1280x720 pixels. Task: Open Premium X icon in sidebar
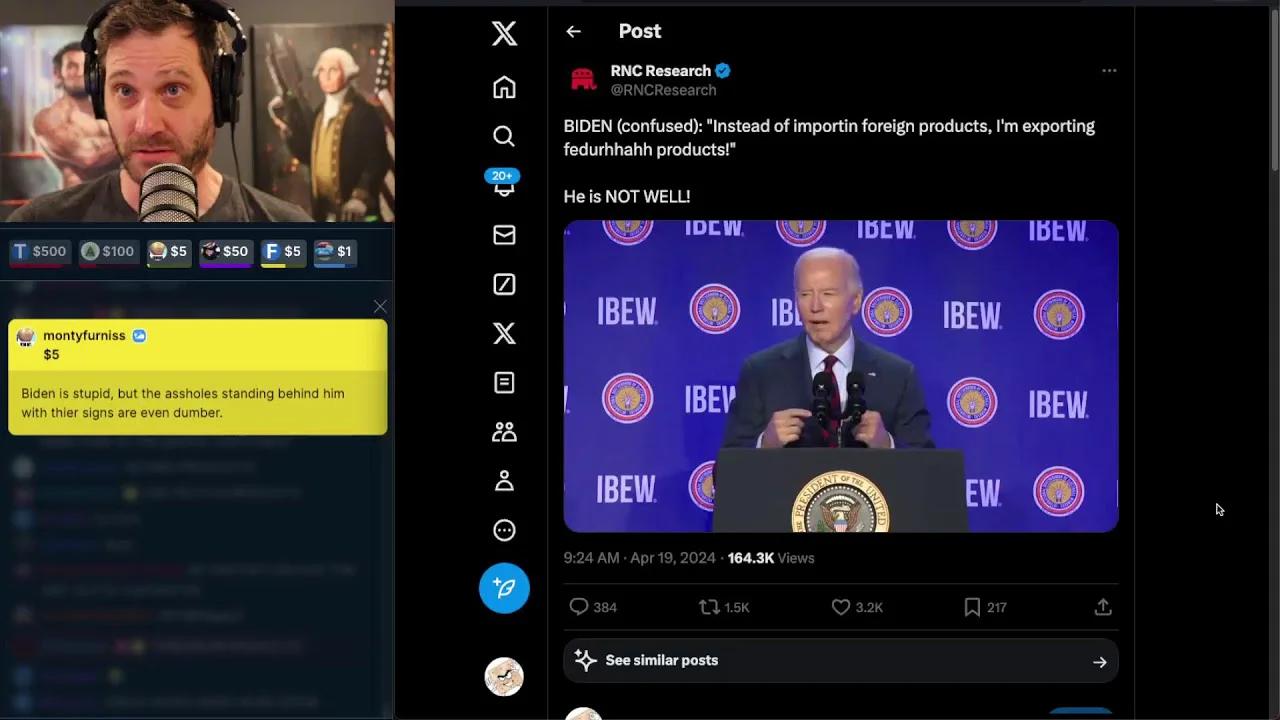click(504, 333)
